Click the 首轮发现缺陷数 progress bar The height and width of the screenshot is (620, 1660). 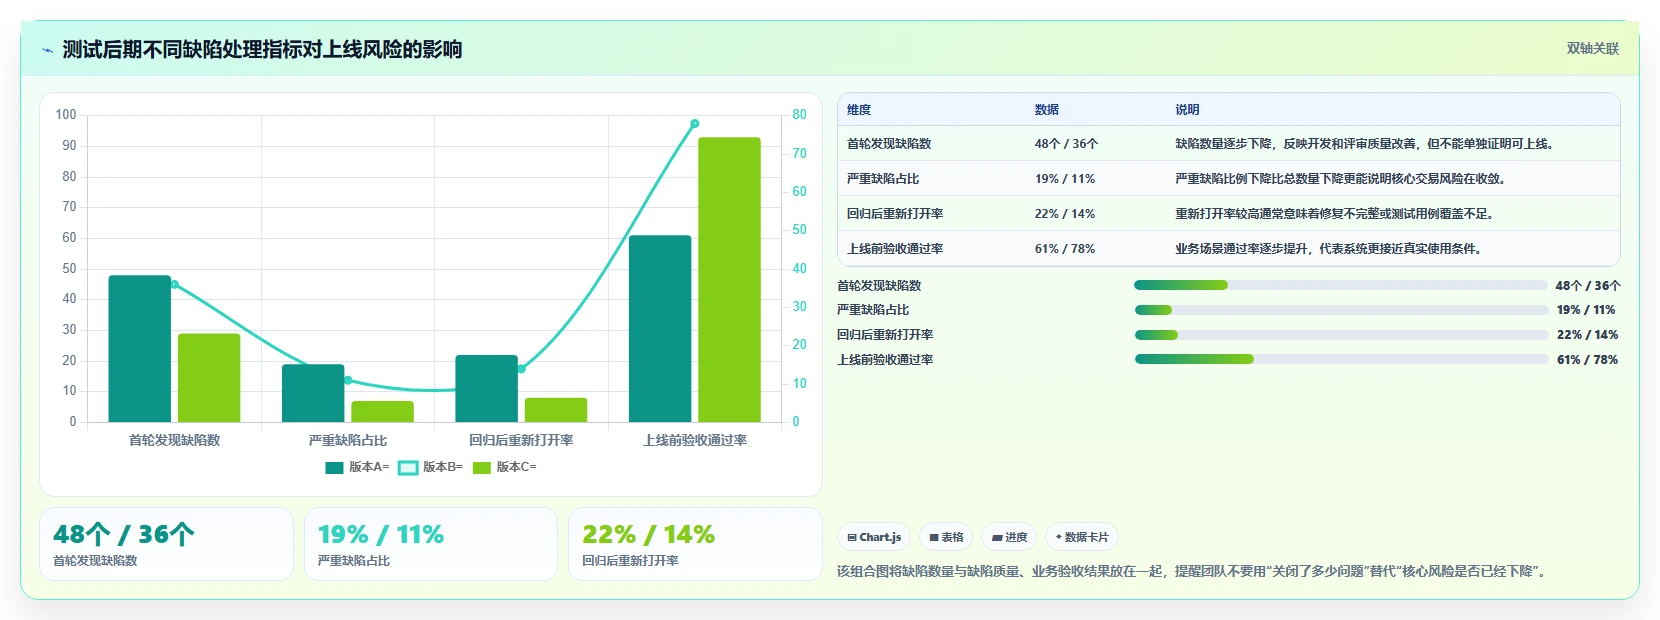pos(1340,285)
